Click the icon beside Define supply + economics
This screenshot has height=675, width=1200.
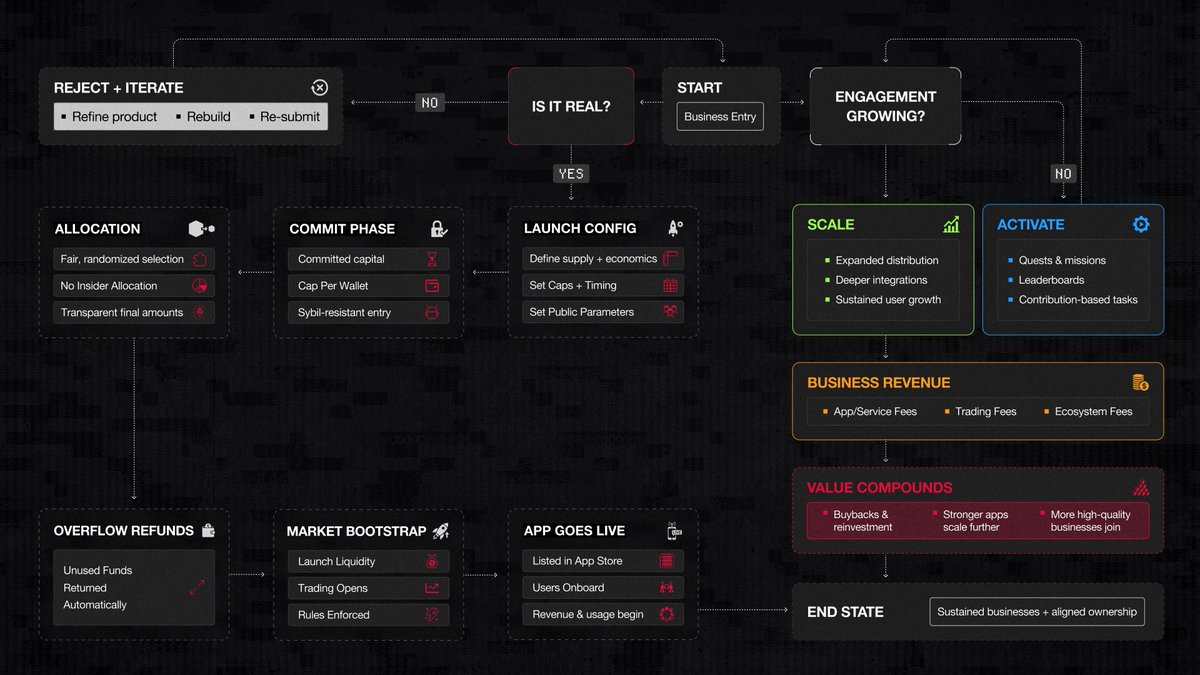(x=670, y=258)
